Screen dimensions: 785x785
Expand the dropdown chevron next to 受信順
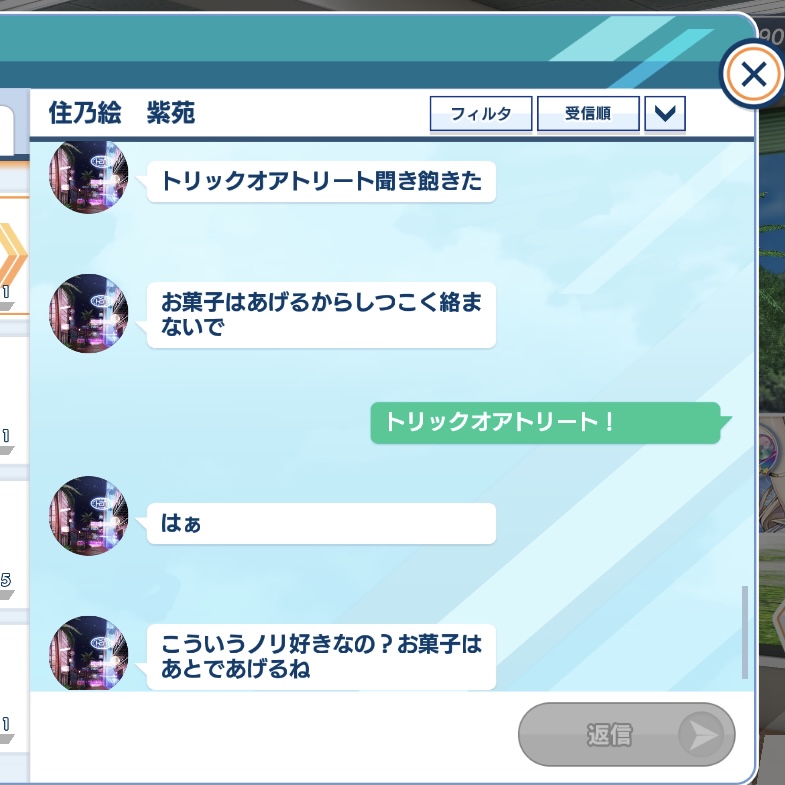coord(665,114)
